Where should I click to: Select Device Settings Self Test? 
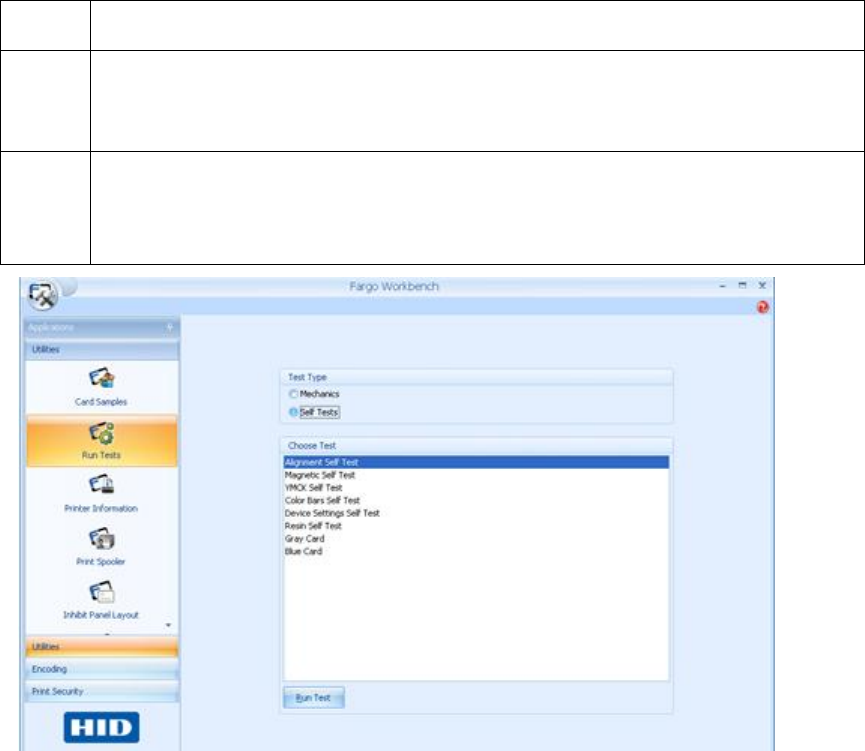point(476,513)
